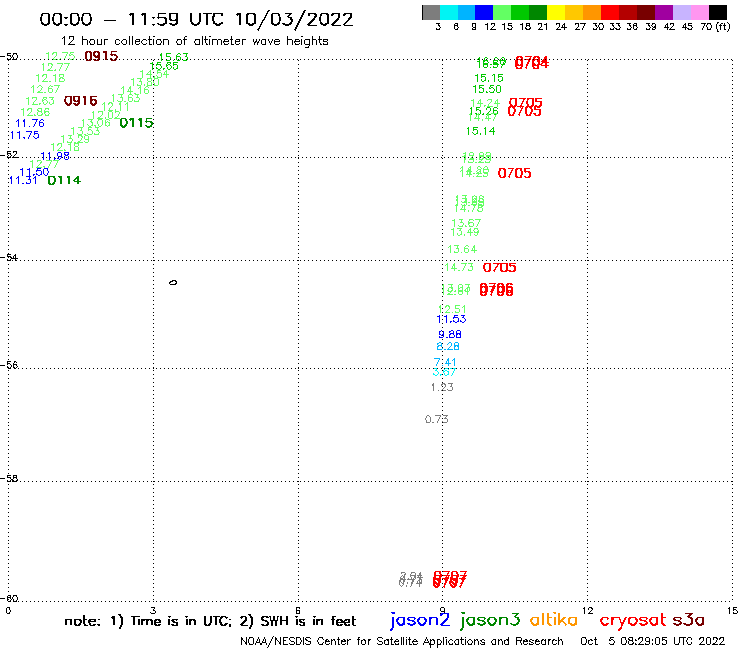Select the orange legend color swatch
The width and height of the screenshot is (740, 650).
592,12
